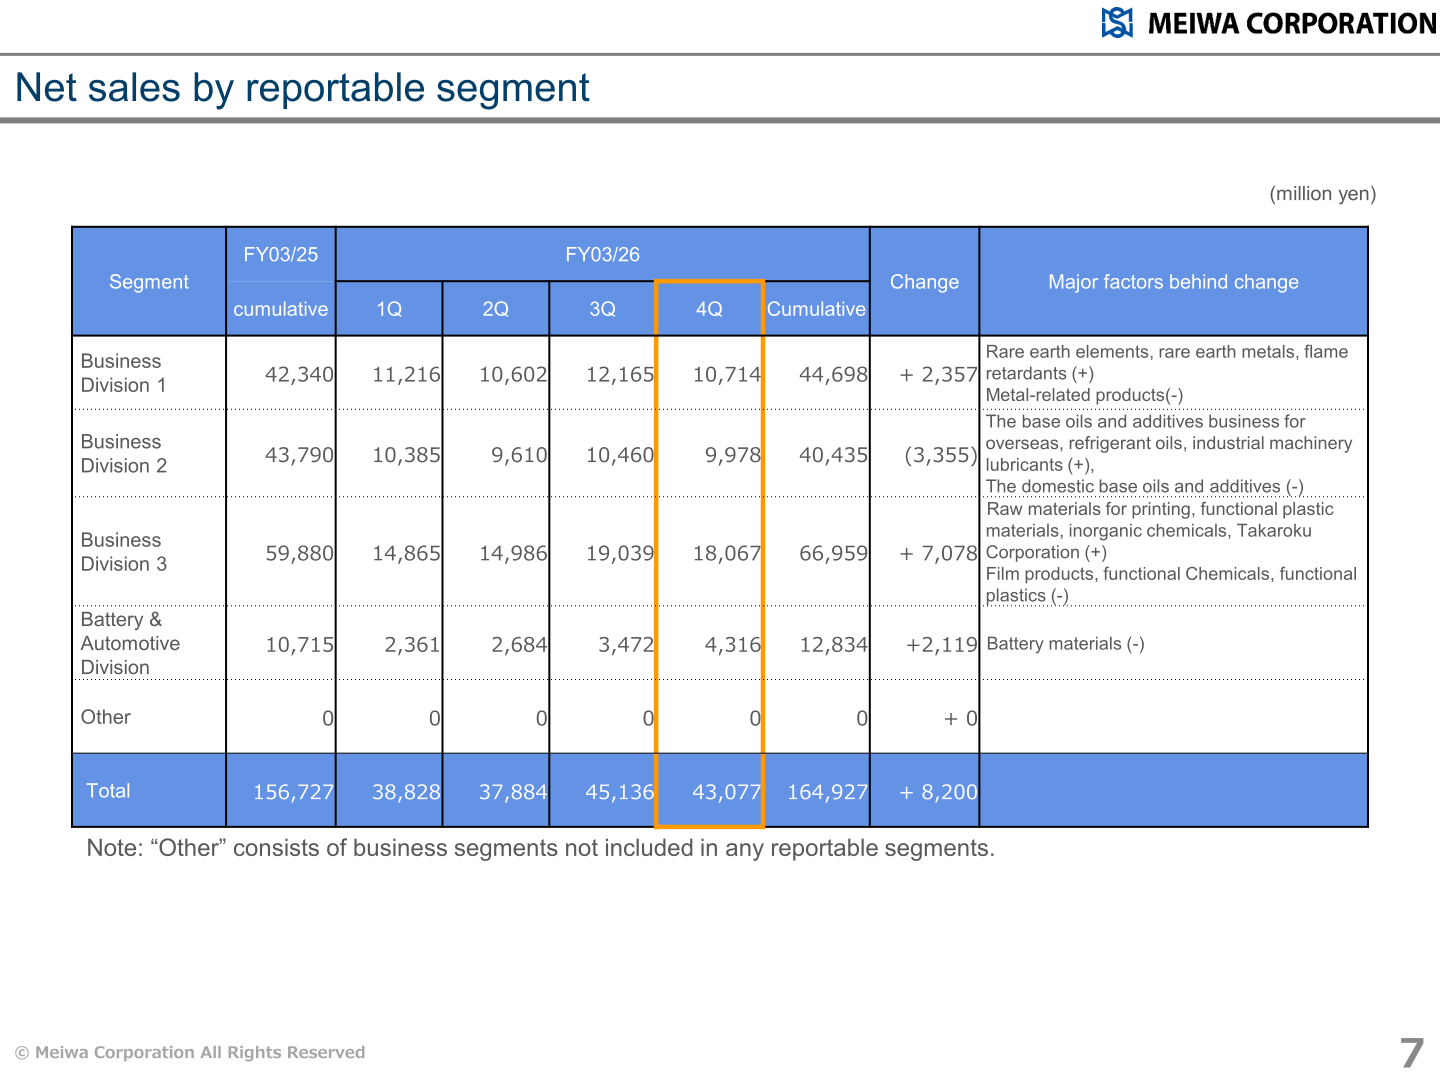
Task: Click the value "43,790"
Action: click(x=299, y=455)
